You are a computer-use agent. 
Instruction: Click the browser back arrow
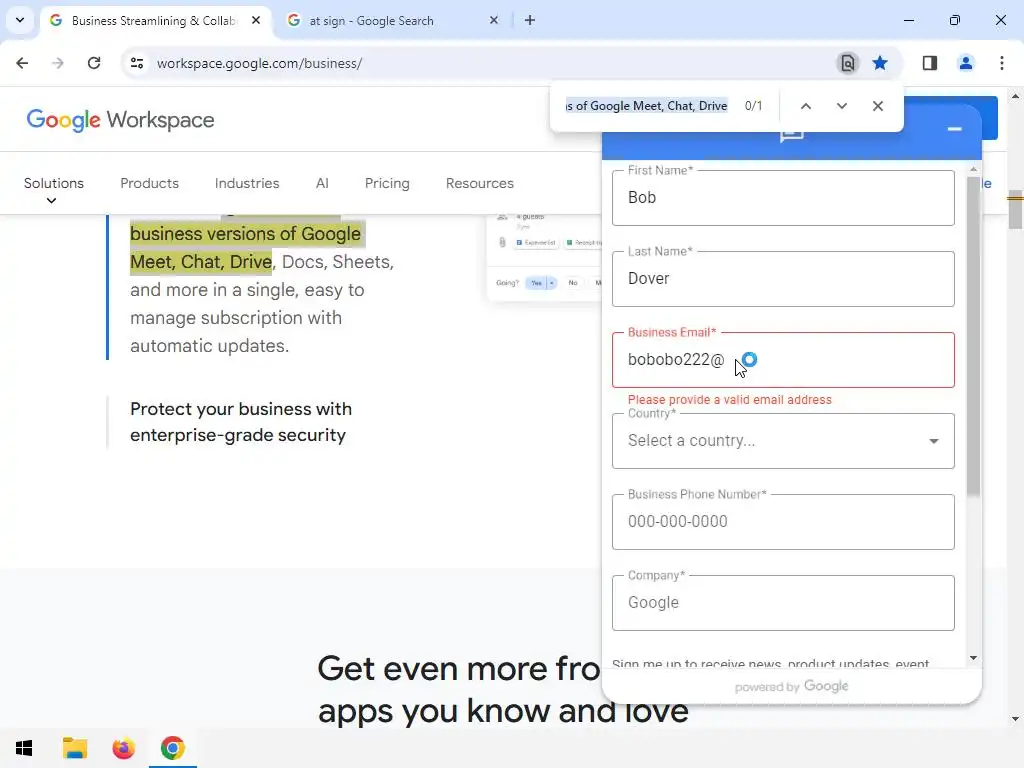click(x=22, y=63)
